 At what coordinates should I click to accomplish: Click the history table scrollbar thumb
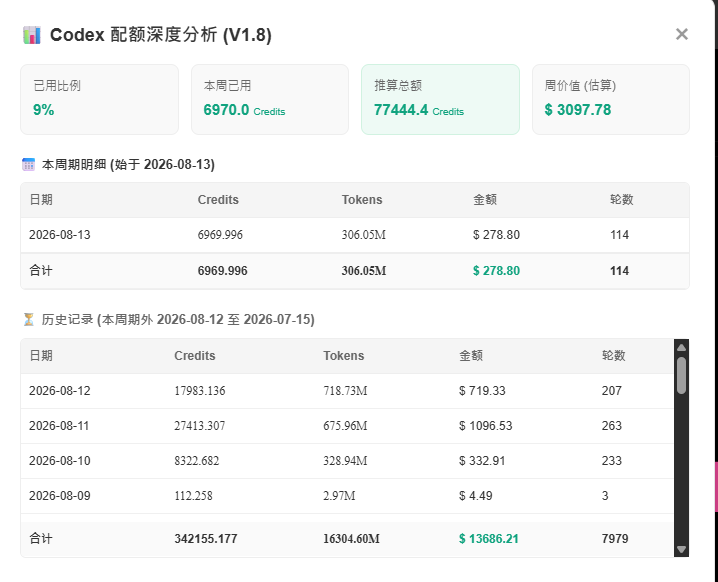(x=681, y=375)
